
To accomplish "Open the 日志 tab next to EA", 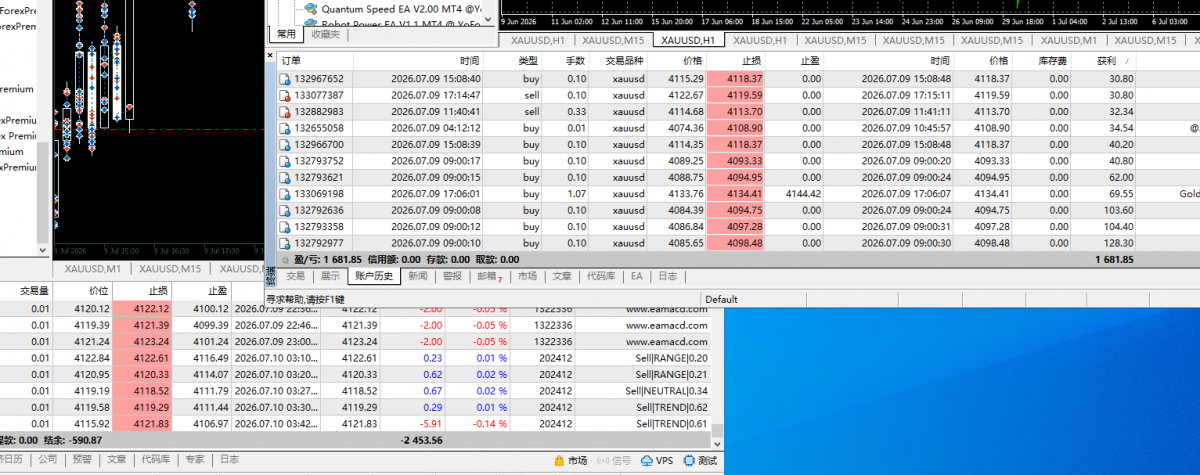I will [x=667, y=276].
